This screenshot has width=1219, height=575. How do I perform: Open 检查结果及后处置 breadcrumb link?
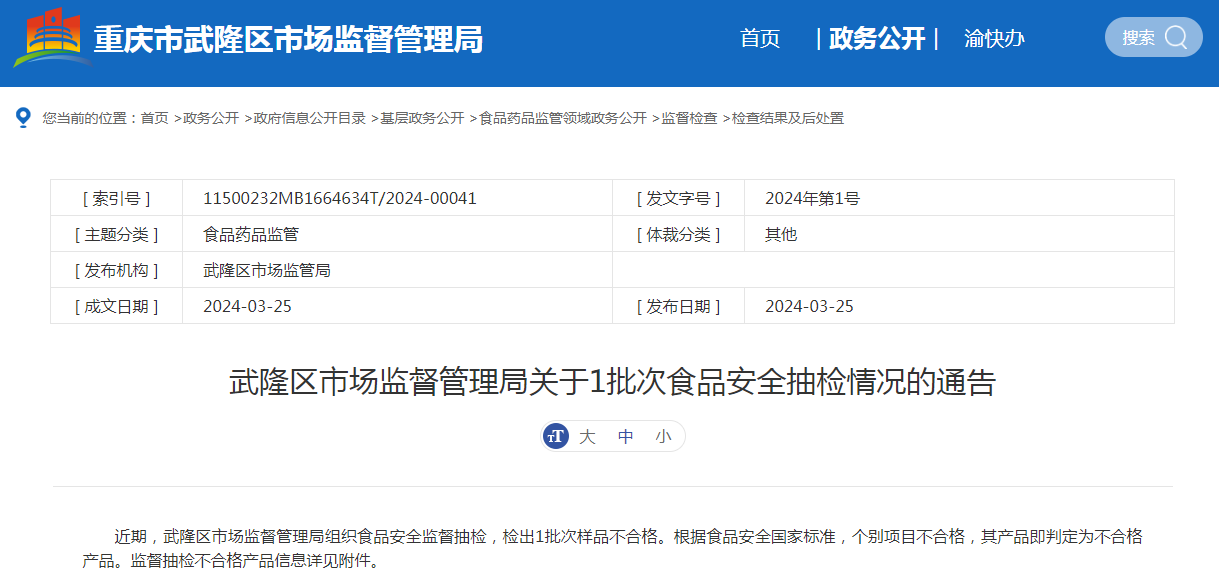tap(788, 118)
